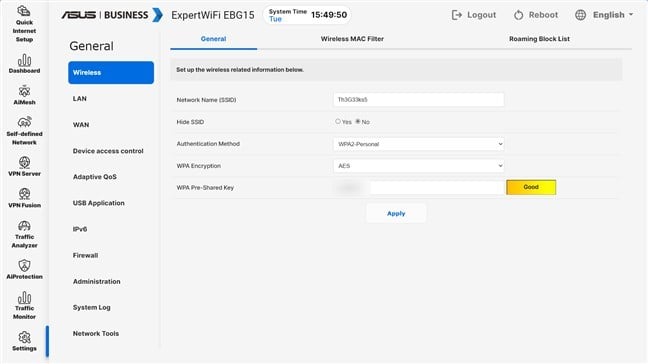Switch to Roaming Block List tab
Image resolution: width=648 pixels, height=364 pixels.
pyautogui.click(x=539, y=39)
